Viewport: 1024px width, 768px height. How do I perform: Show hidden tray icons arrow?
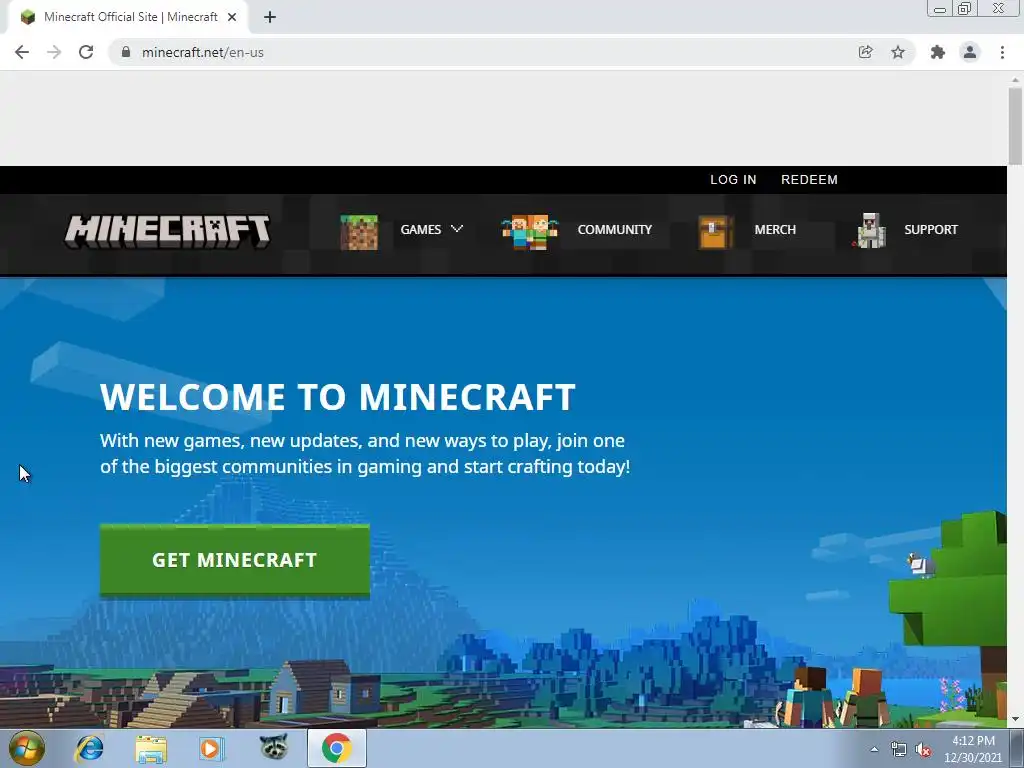(x=874, y=749)
